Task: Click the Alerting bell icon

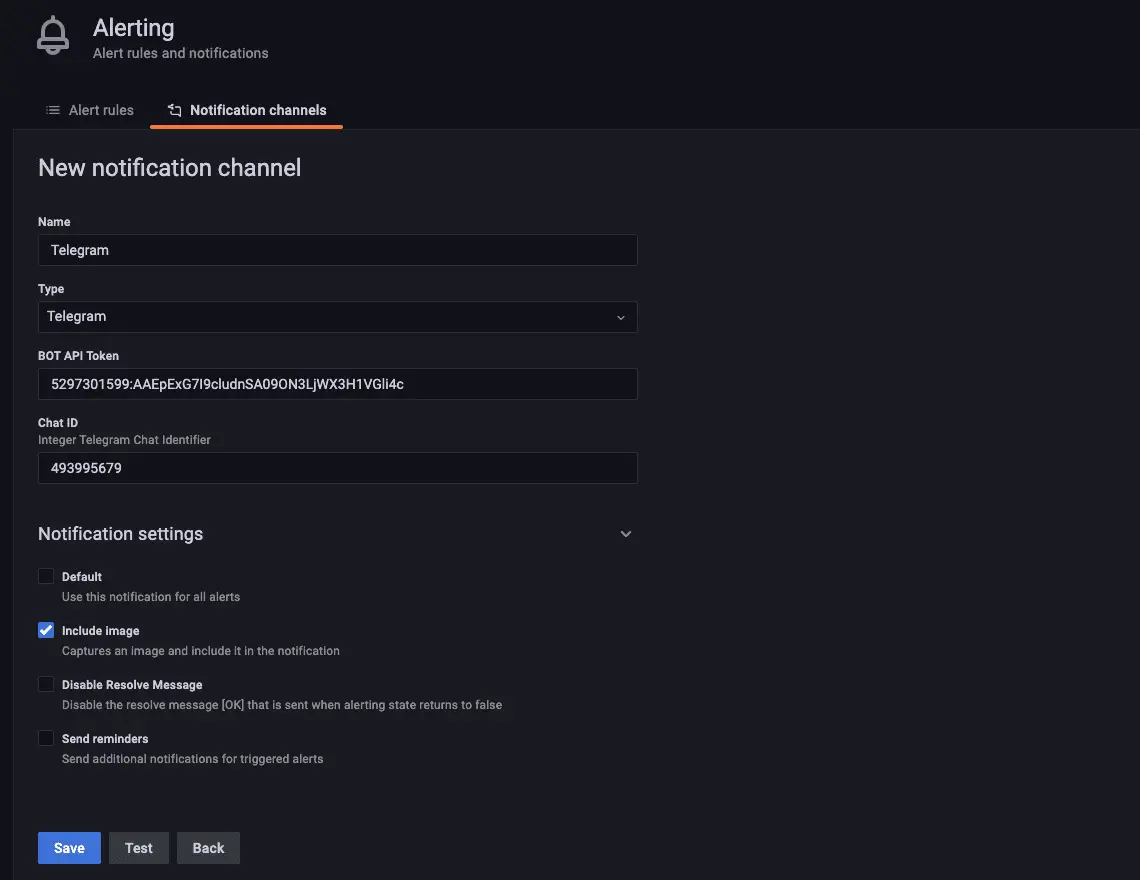Action: (x=53, y=36)
